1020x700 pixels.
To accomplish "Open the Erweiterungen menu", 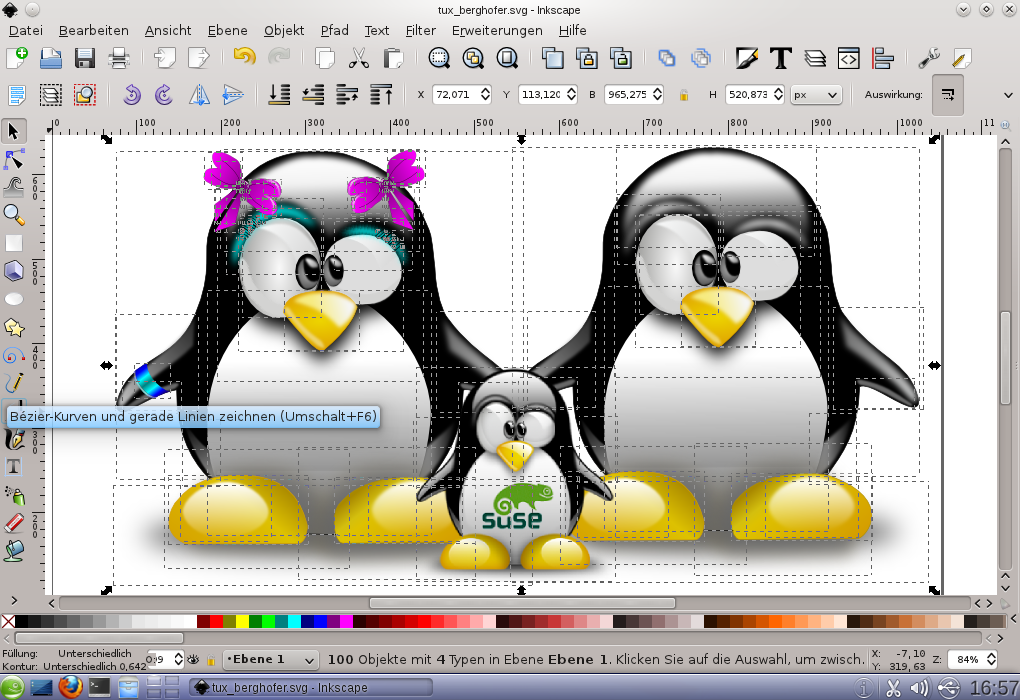I will pos(497,31).
